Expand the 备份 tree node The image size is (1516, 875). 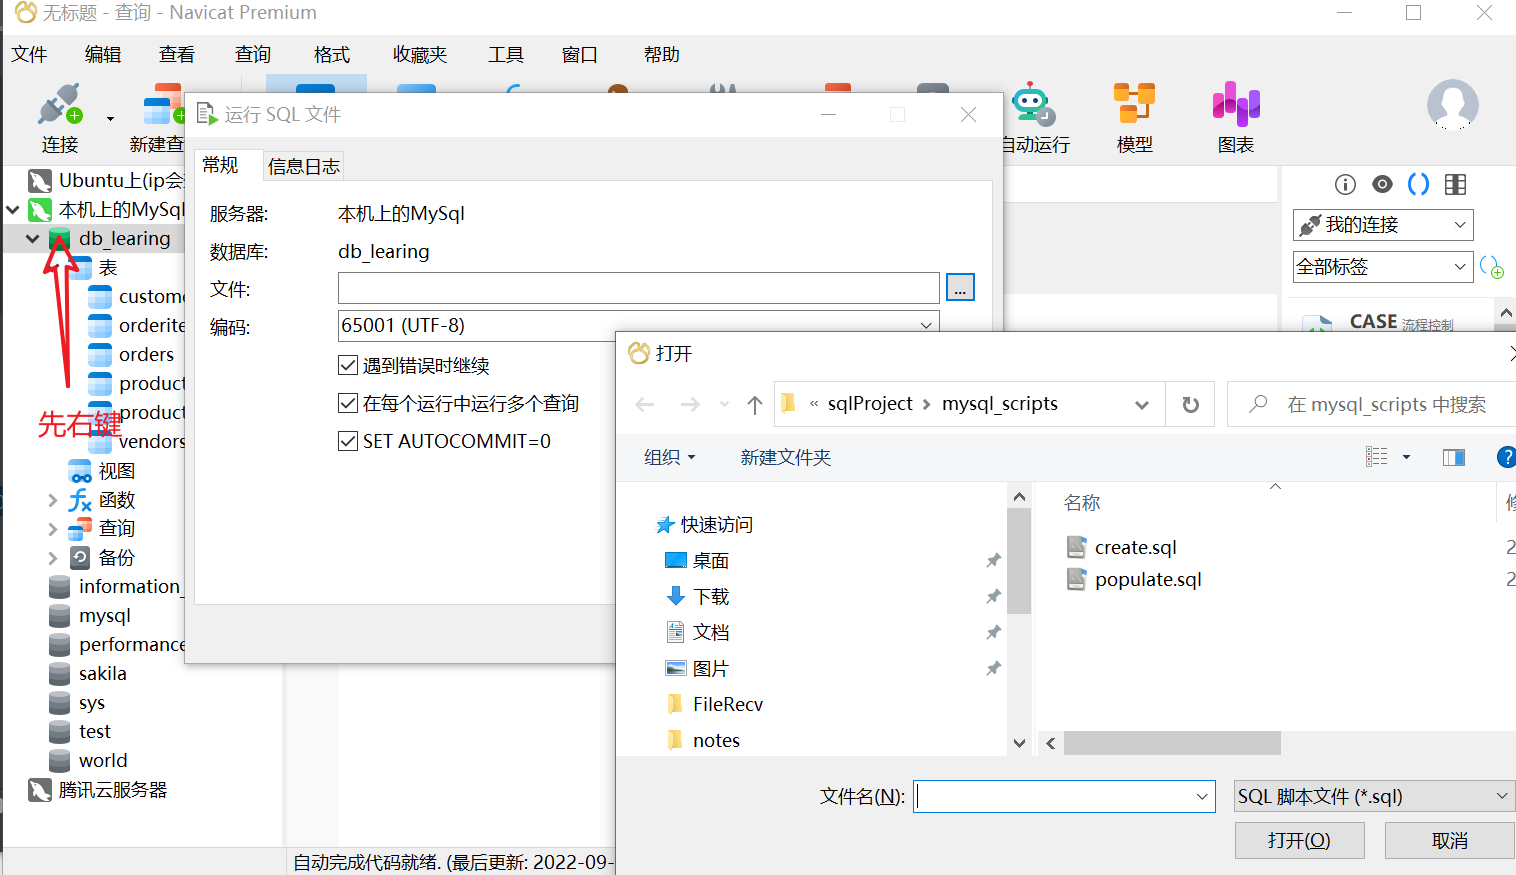point(52,558)
